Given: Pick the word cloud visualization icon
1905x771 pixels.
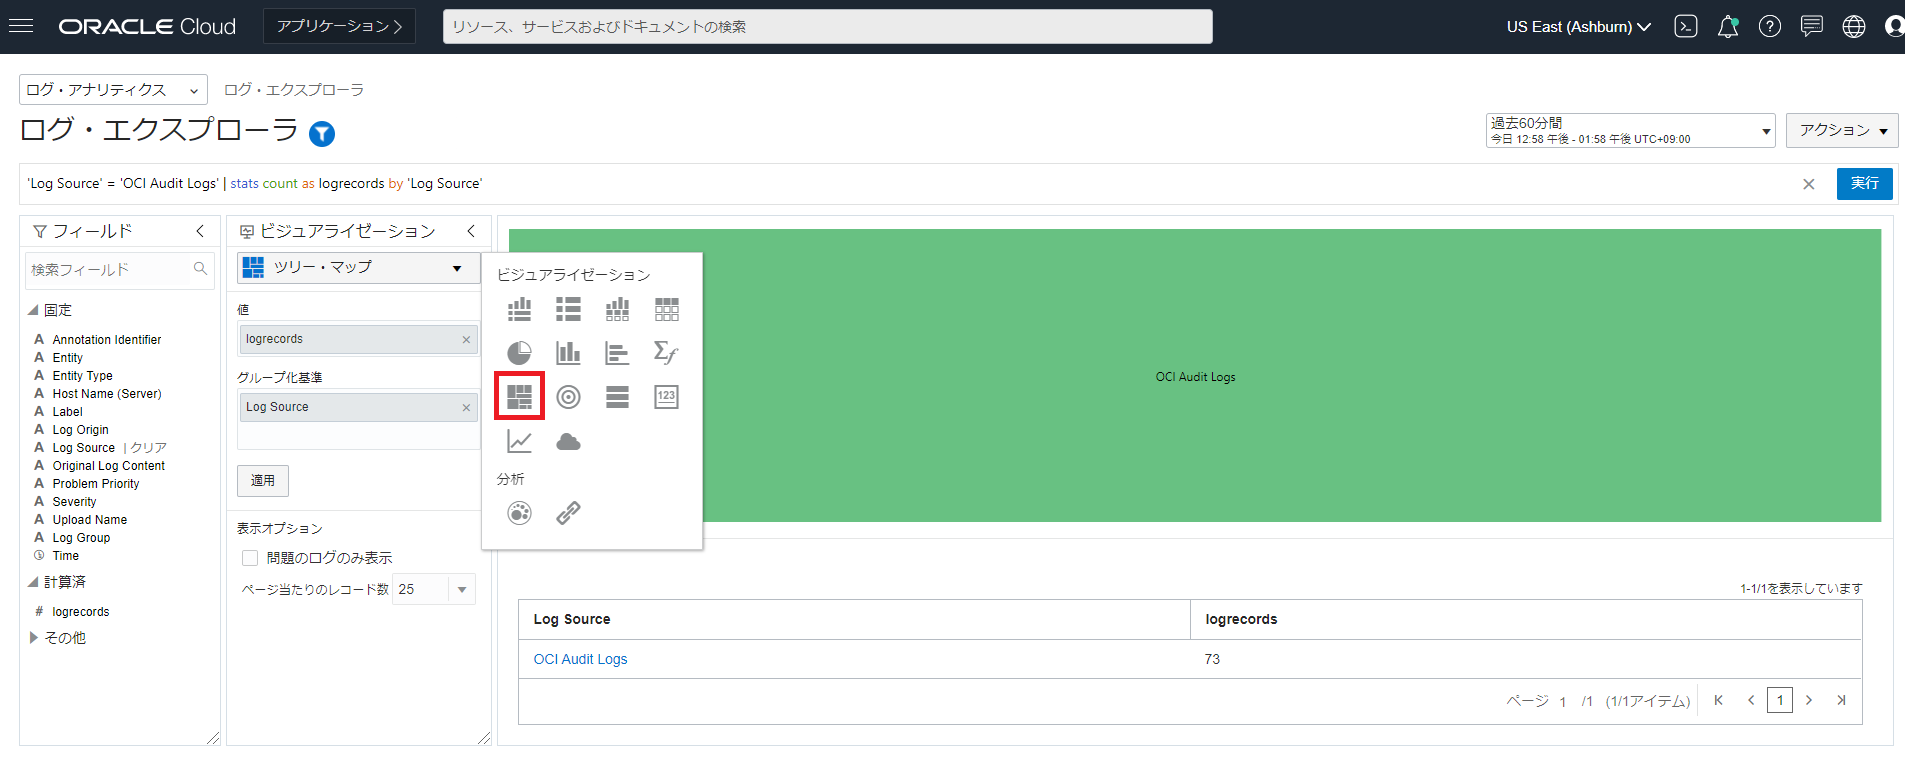Looking at the screenshot, I should [x=568, y=441].
